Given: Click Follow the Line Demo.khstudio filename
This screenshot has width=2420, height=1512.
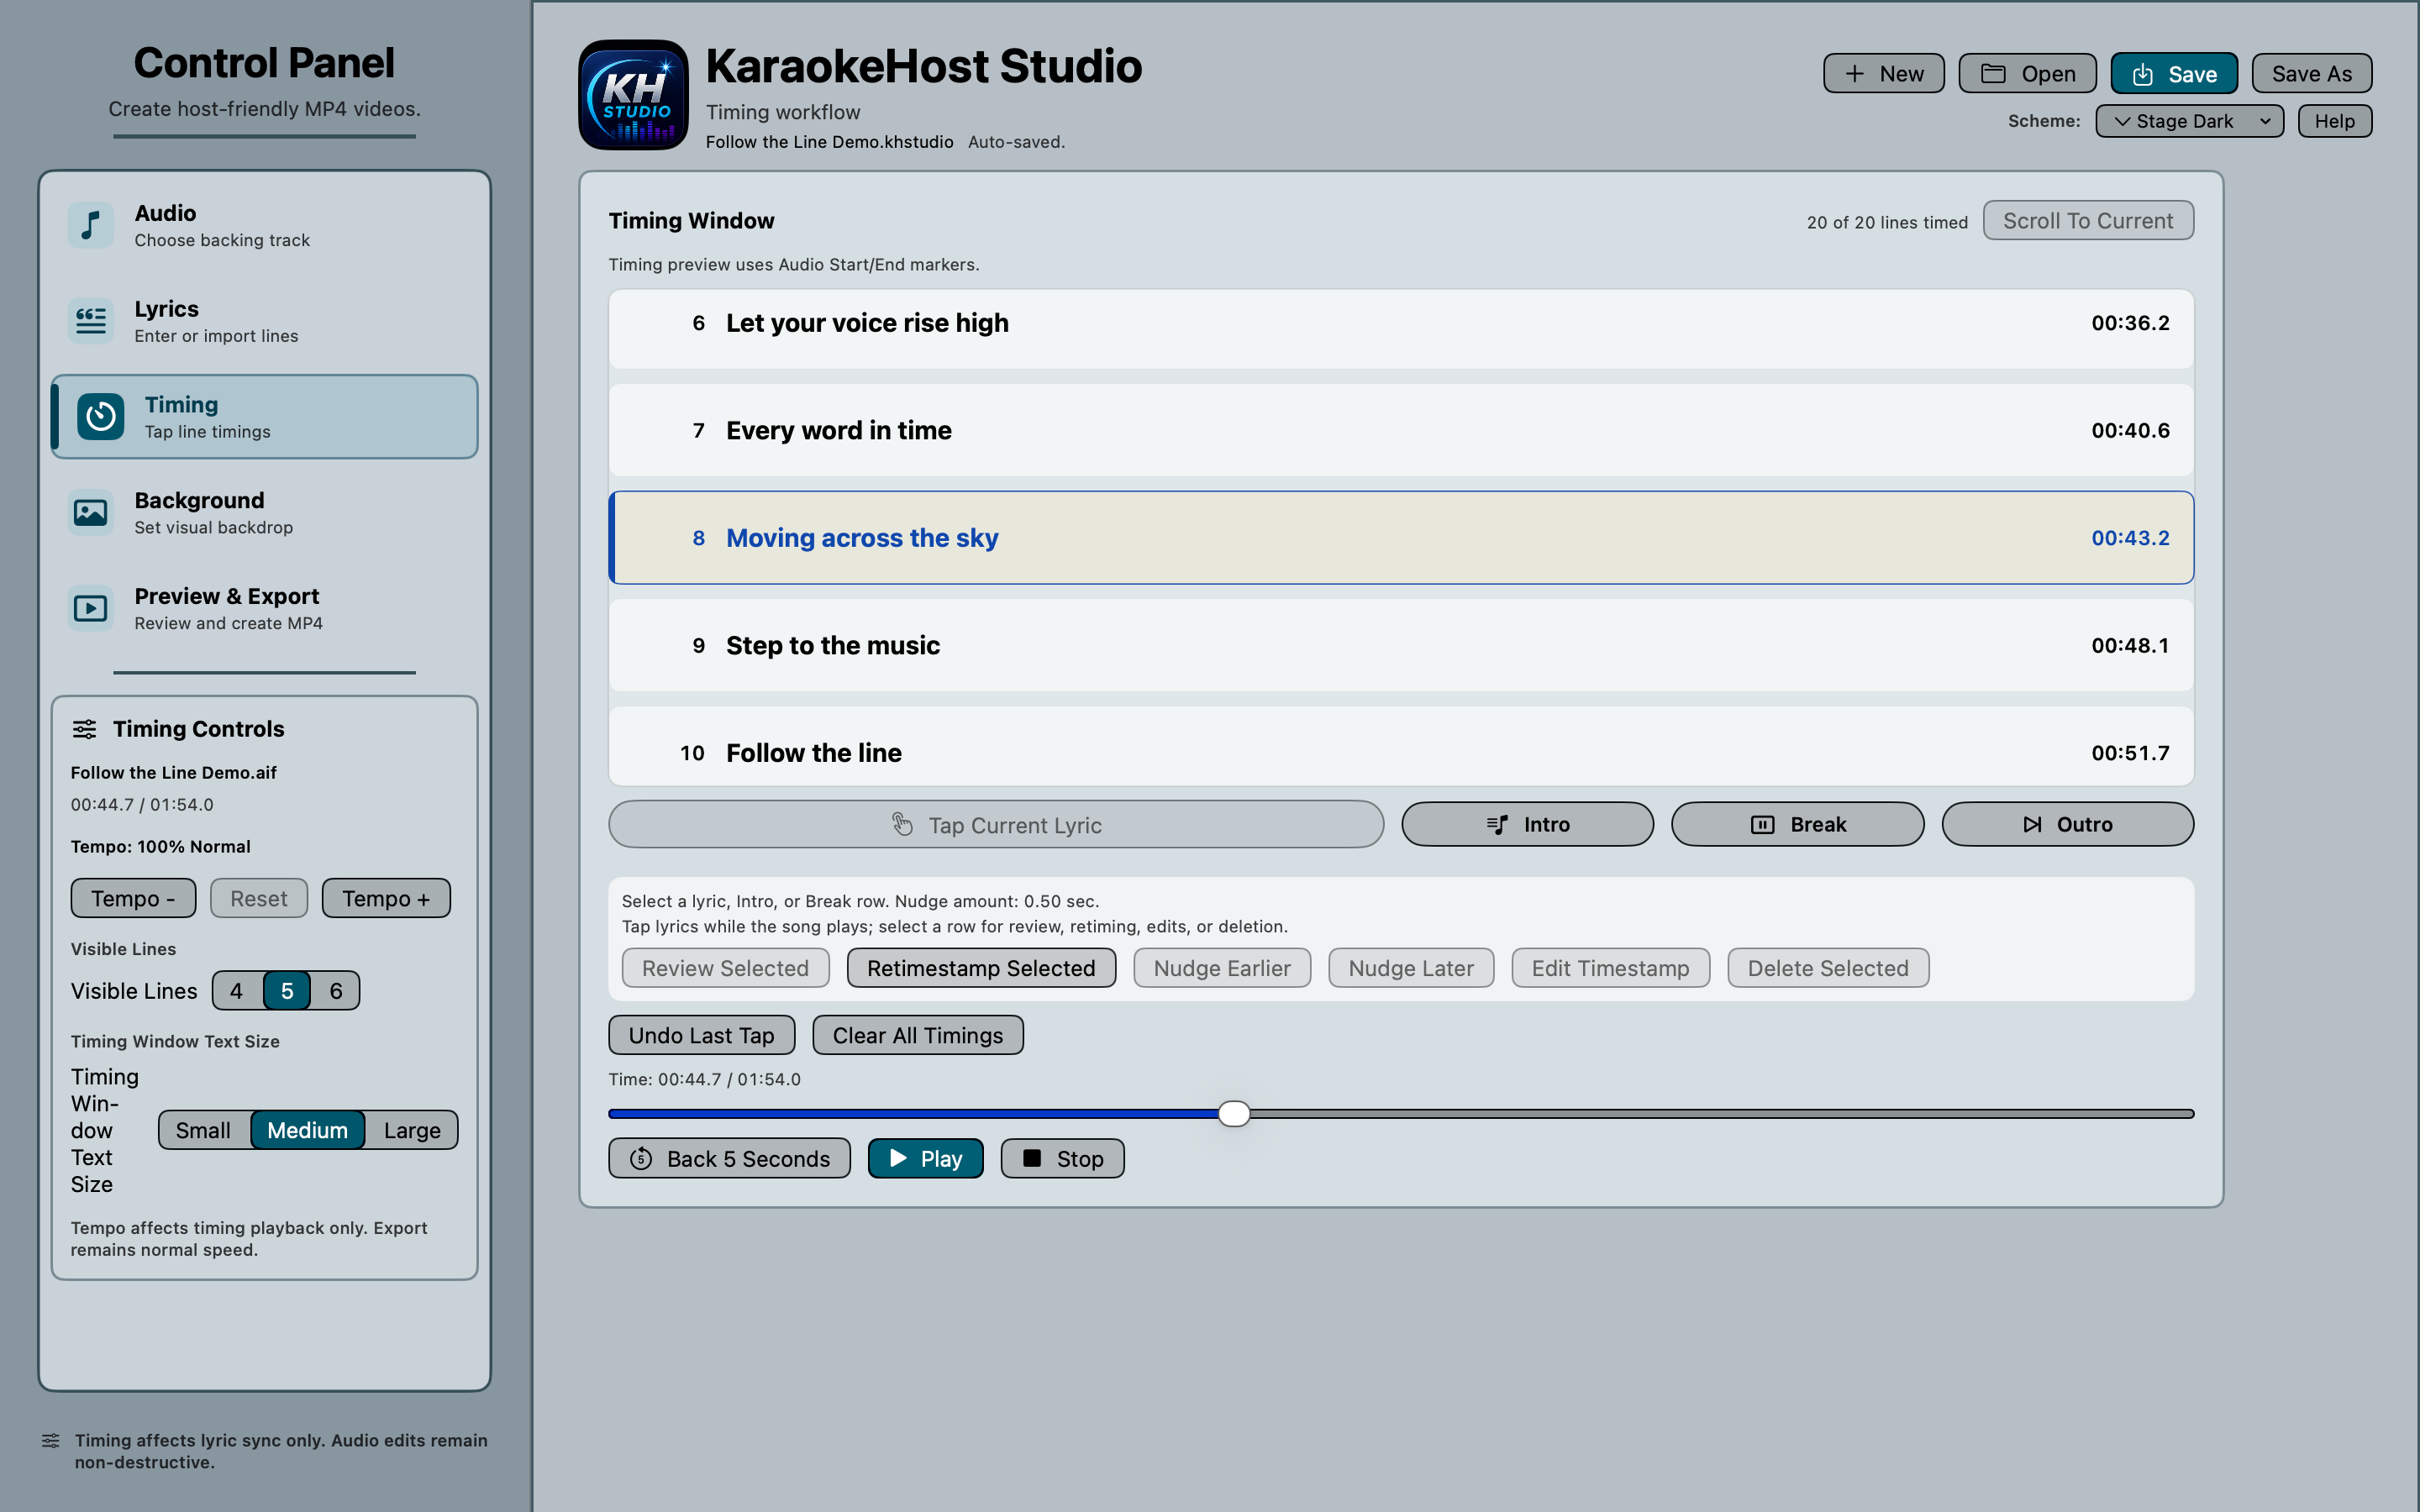Looking at the screenshot, I should (x=829, y=142).
